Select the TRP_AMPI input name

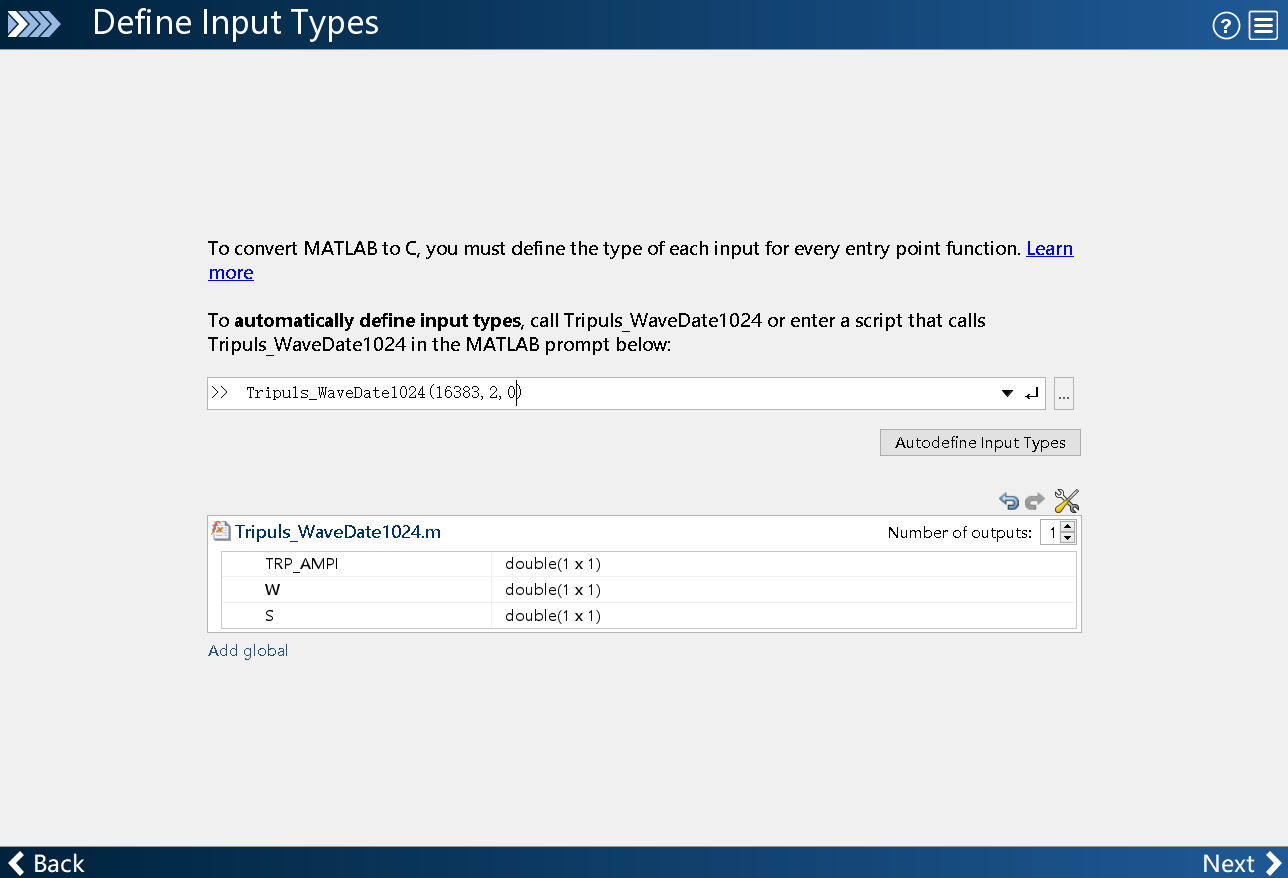(302, 564)
